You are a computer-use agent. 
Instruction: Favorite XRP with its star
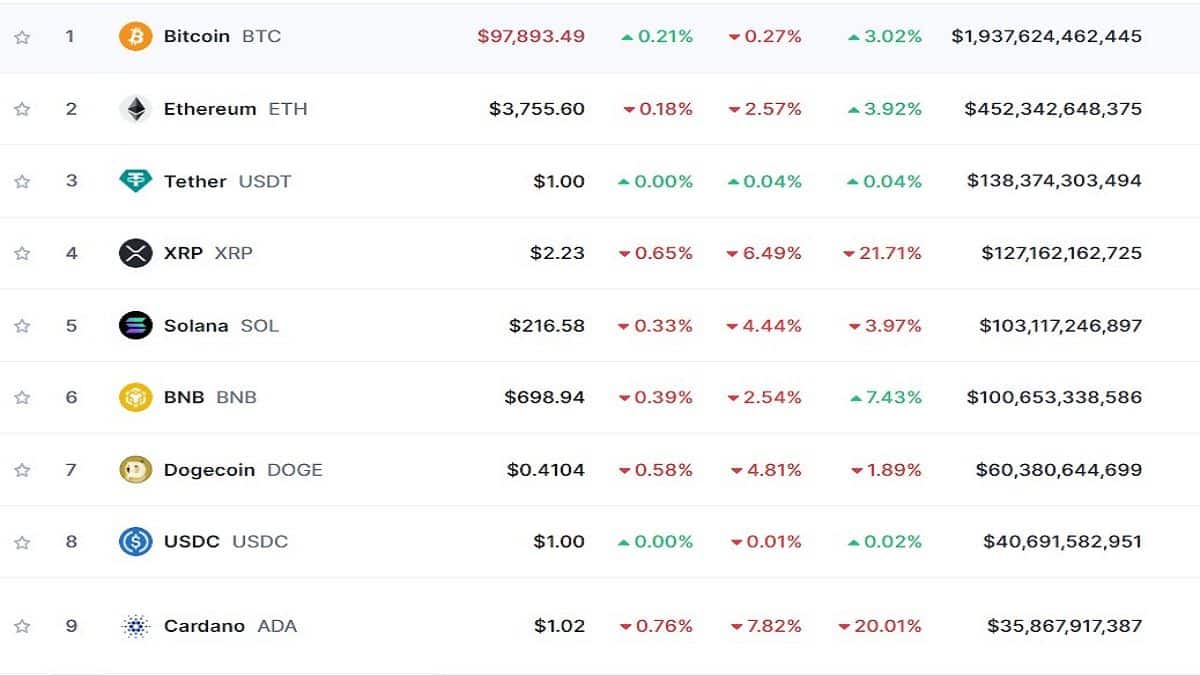[22, 253]
